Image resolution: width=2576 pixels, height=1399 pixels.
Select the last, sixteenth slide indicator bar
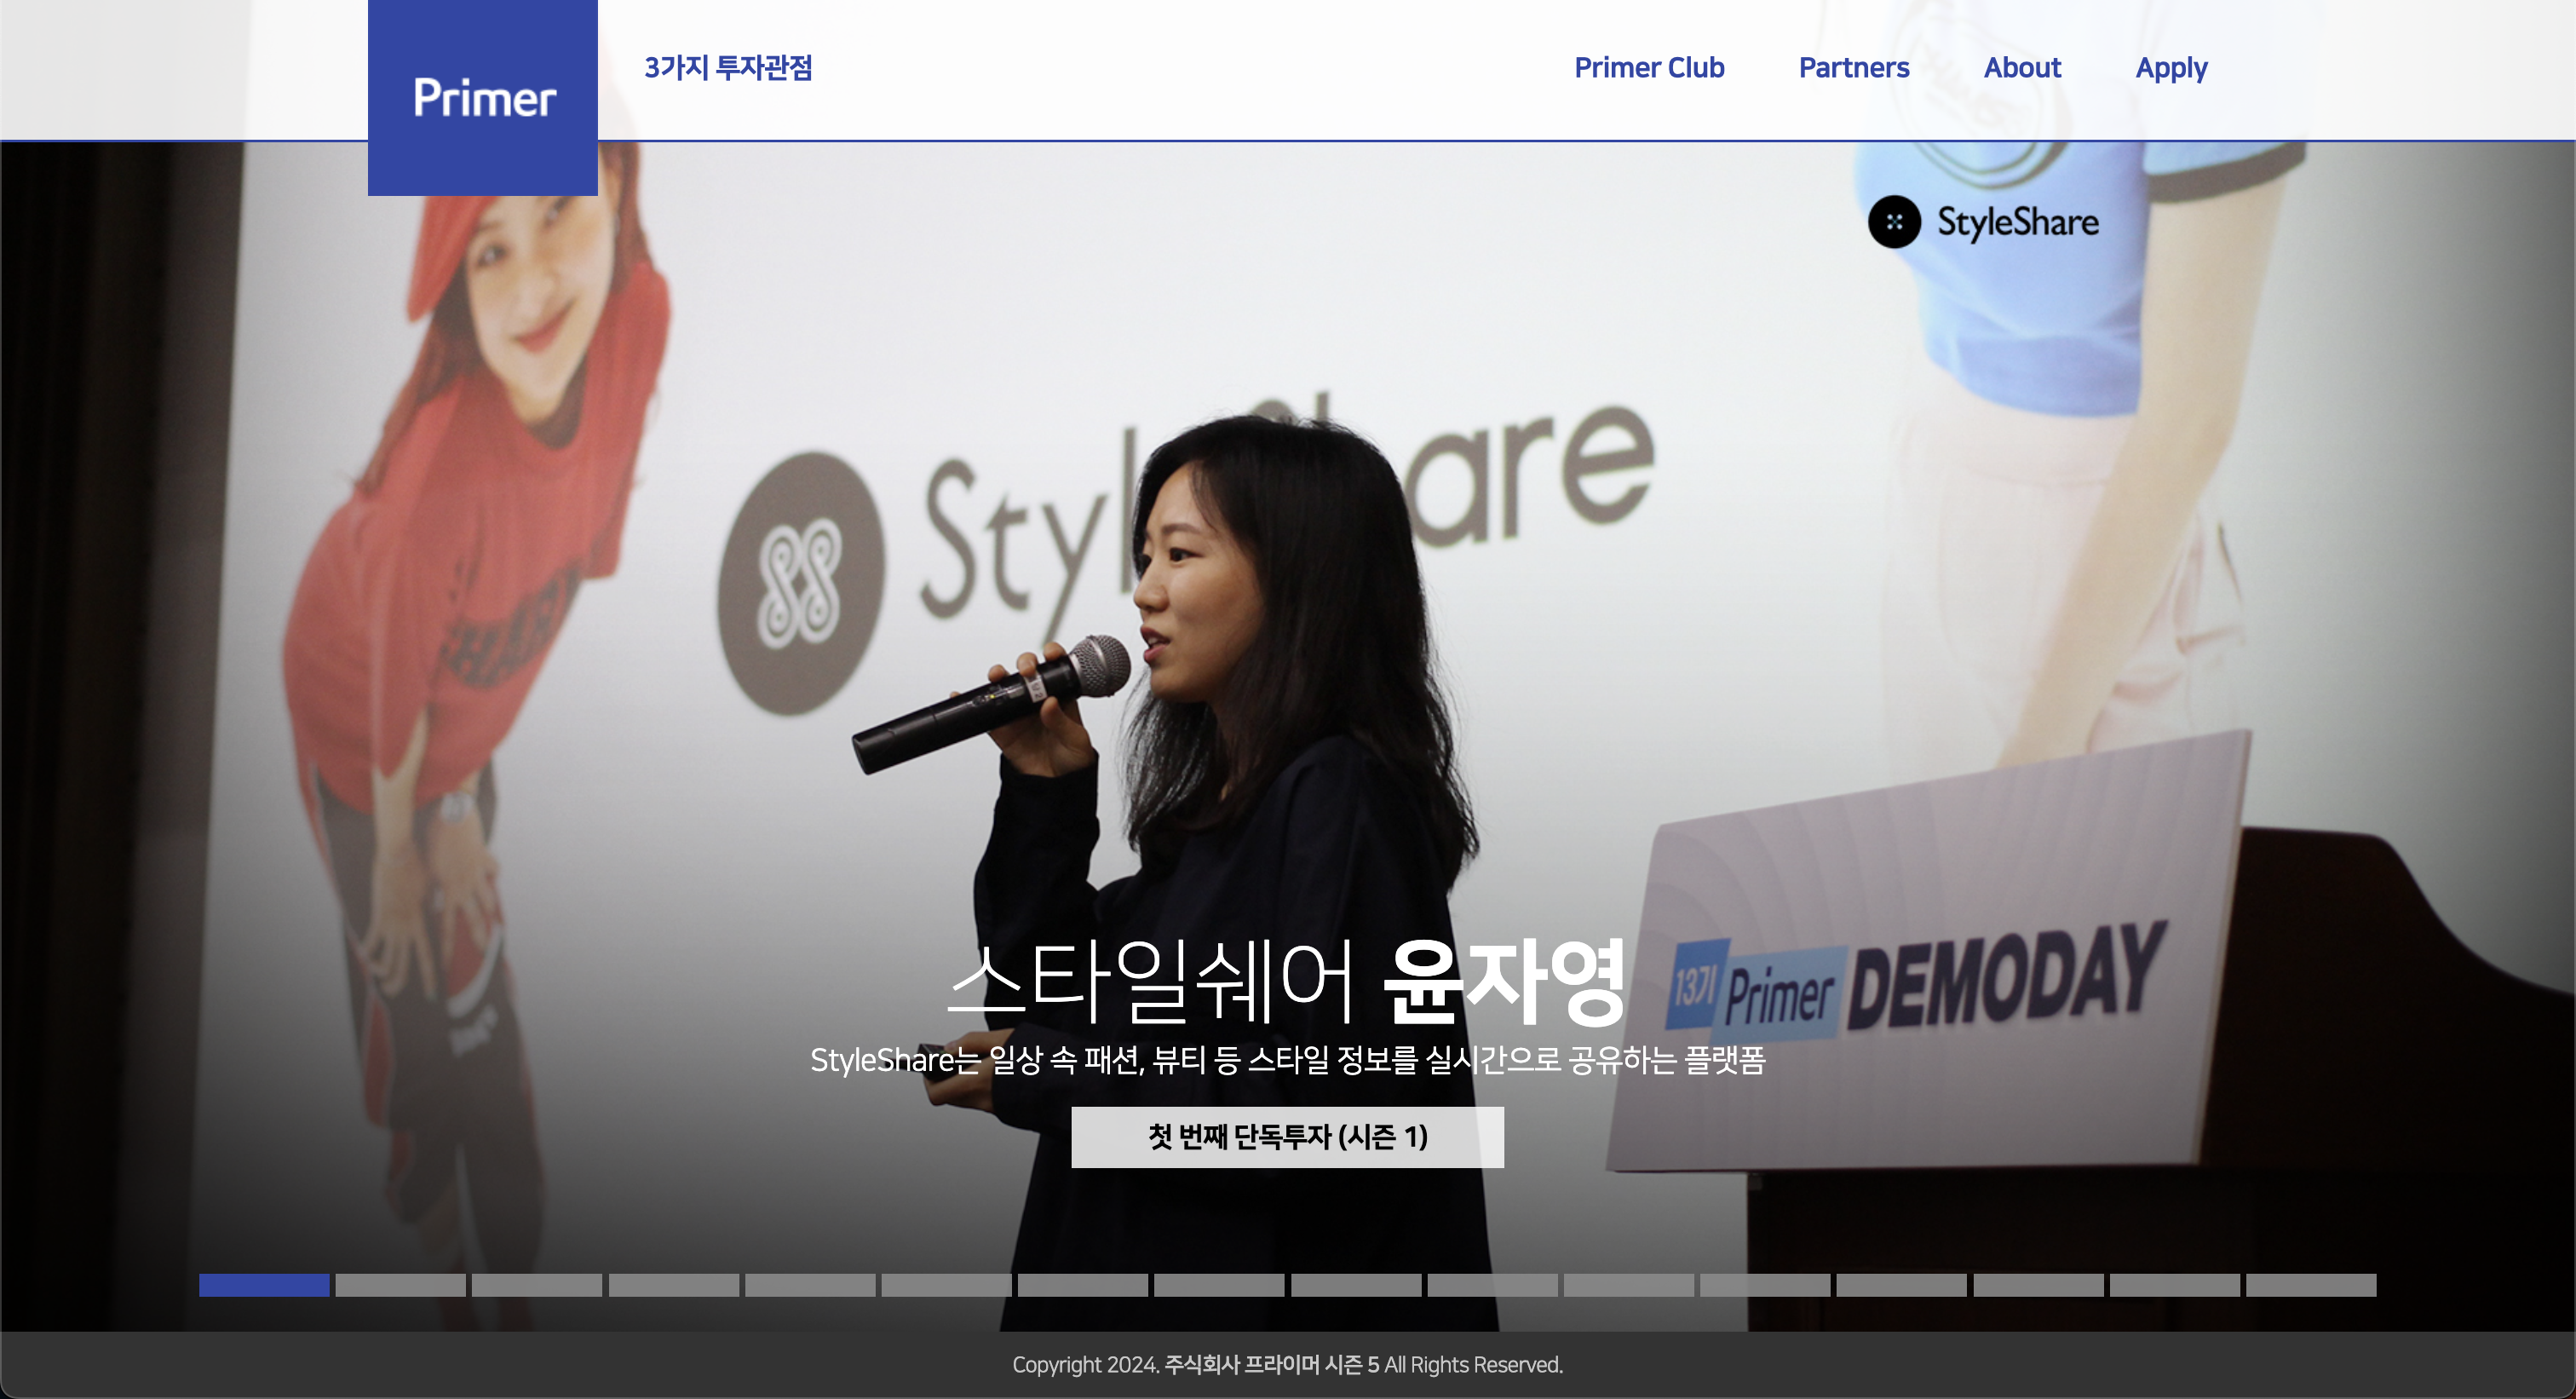tap(2311, 1284)
